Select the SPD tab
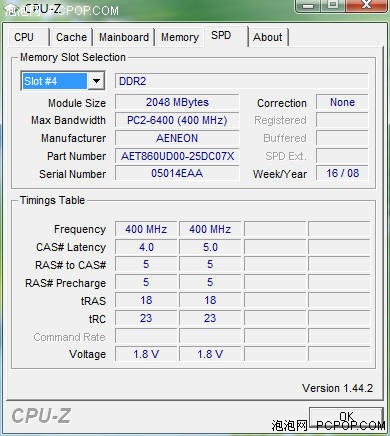This screenshot has width=390, height=436. pyautogui.click(x=226, y=36)
